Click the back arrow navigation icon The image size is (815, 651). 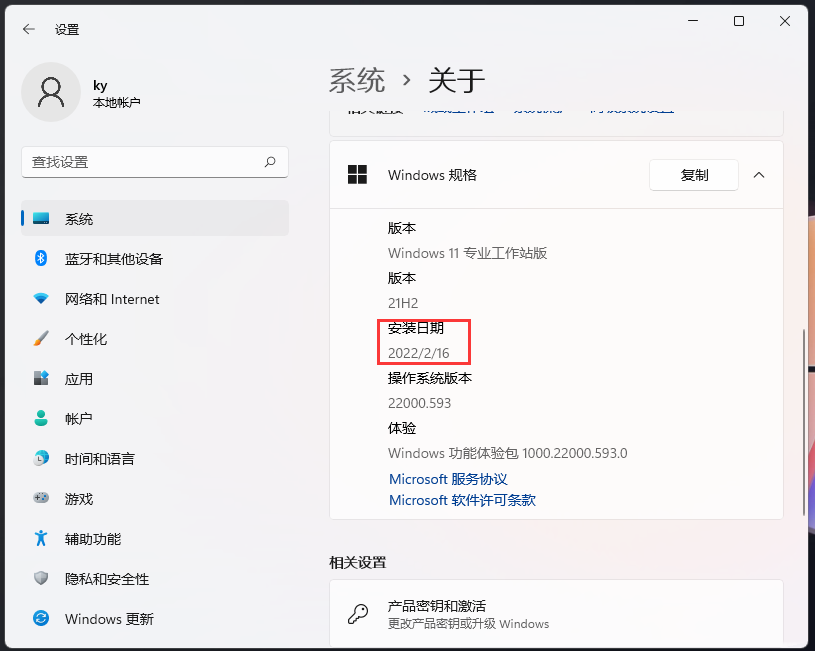[x=28, y=29]
